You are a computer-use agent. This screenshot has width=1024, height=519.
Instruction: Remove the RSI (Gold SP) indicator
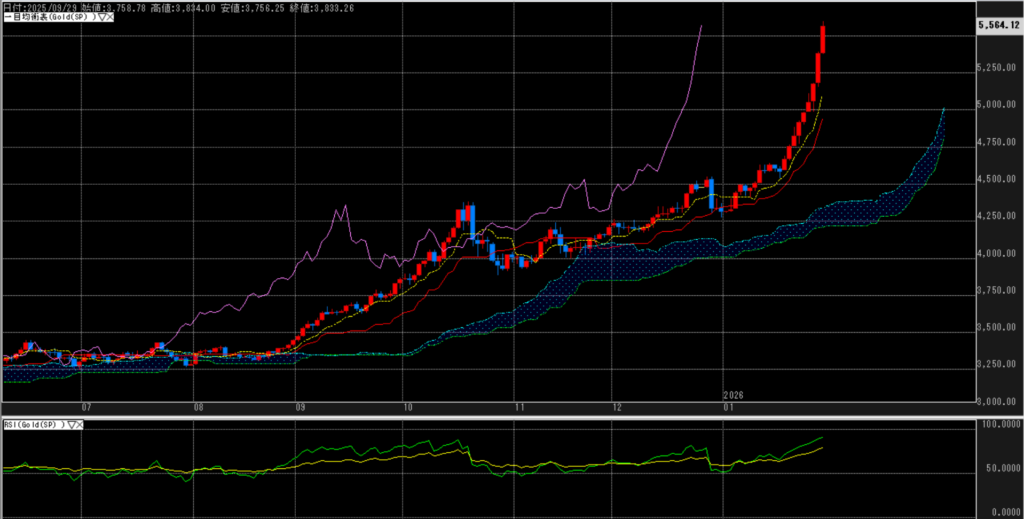pos(79,425)
